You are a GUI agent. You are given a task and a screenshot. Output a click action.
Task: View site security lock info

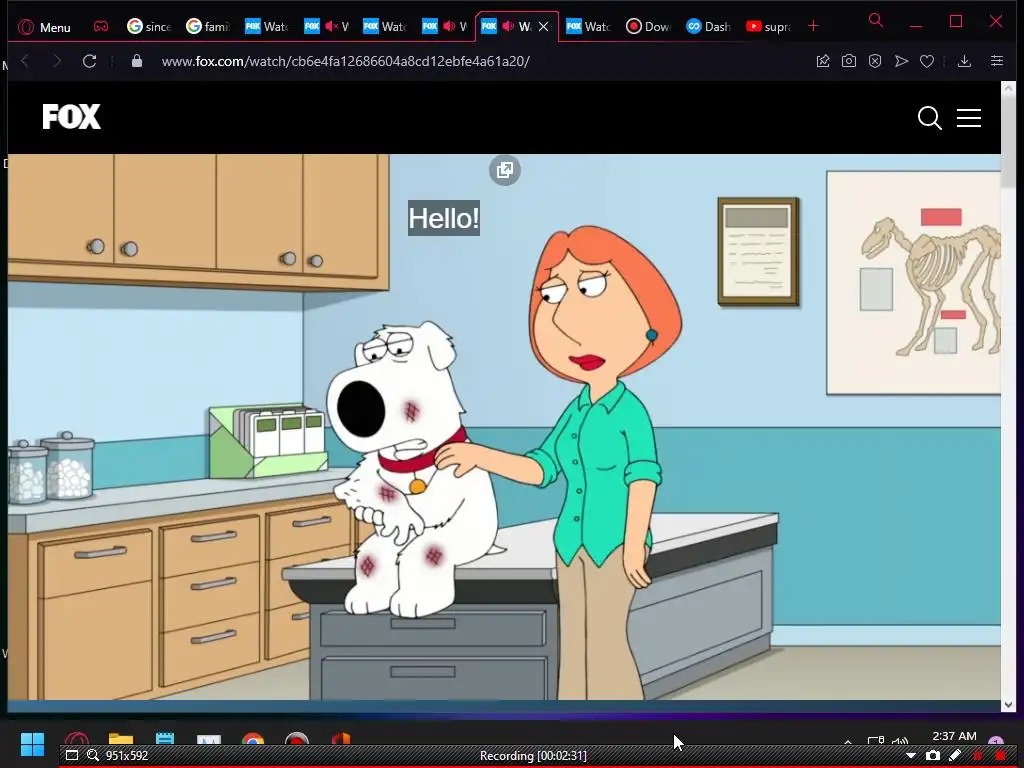click(x=136, y=61)
